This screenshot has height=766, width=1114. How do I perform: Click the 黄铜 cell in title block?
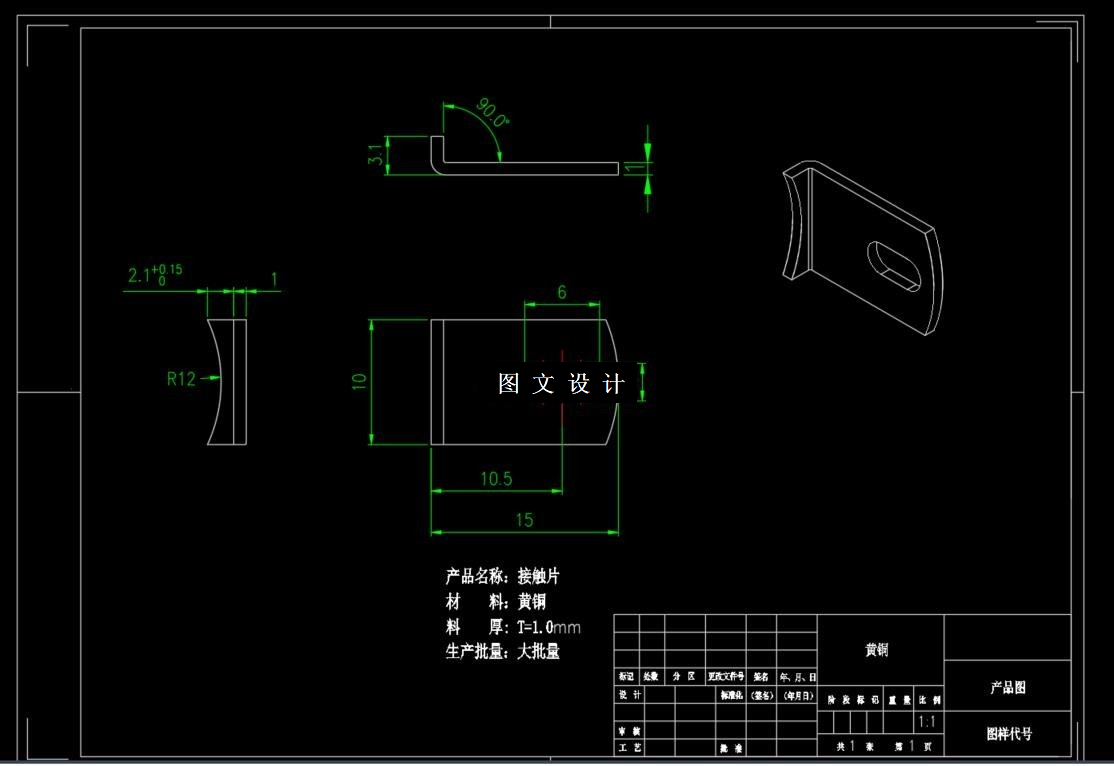(877, 649)
